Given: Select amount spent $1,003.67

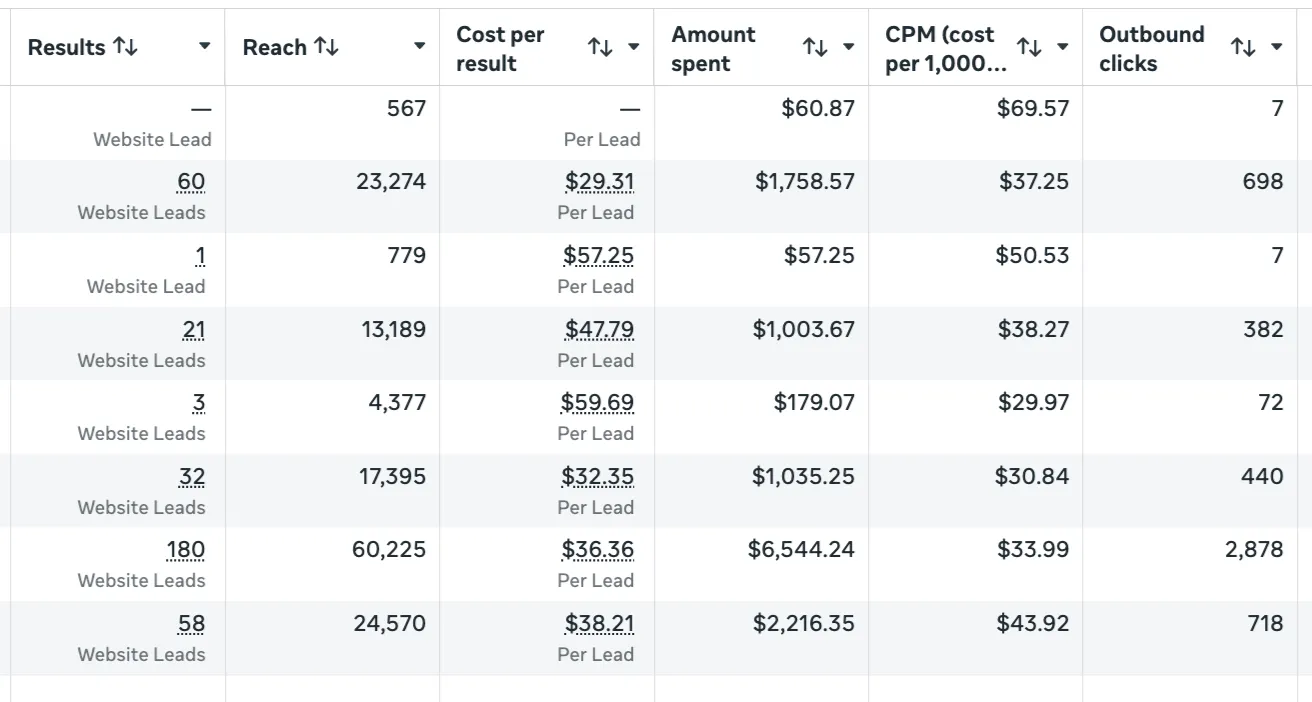Looking at the screenshot, I should point(804,329).
